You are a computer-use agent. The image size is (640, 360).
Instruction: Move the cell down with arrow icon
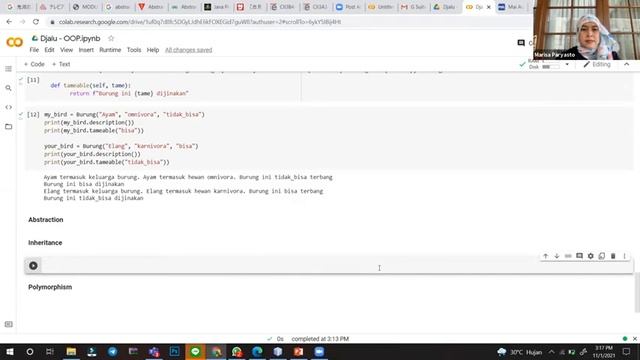pyautogui.click(x=557, y=256)
